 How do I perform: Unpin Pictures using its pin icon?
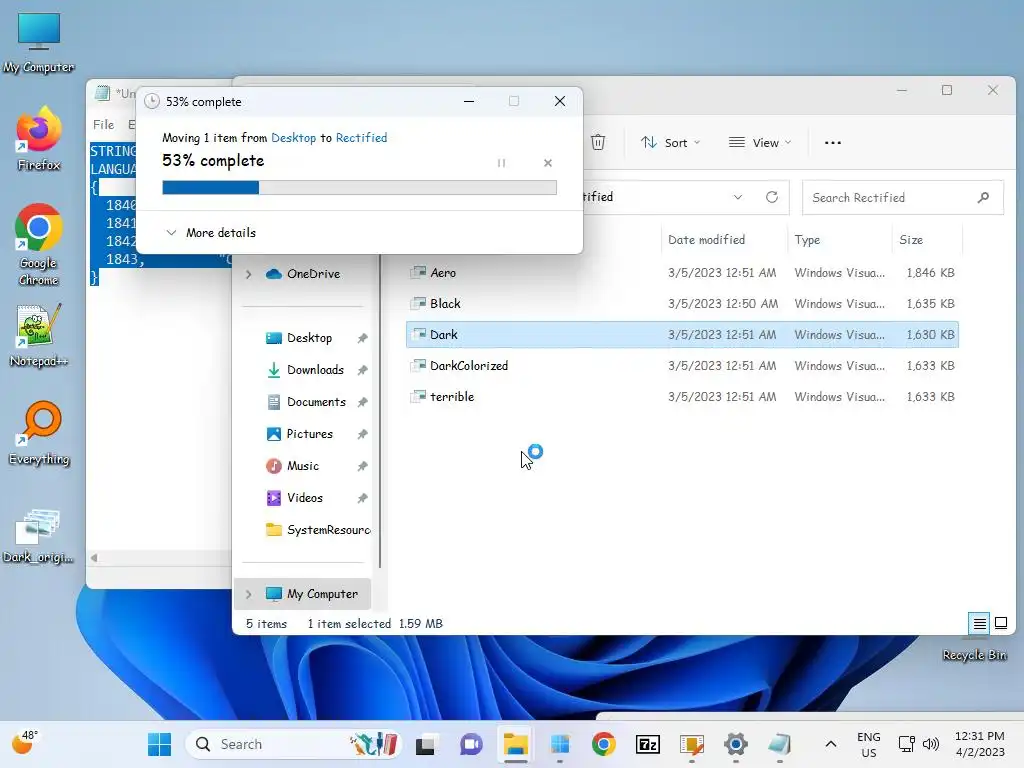click(x=362, y=434)
